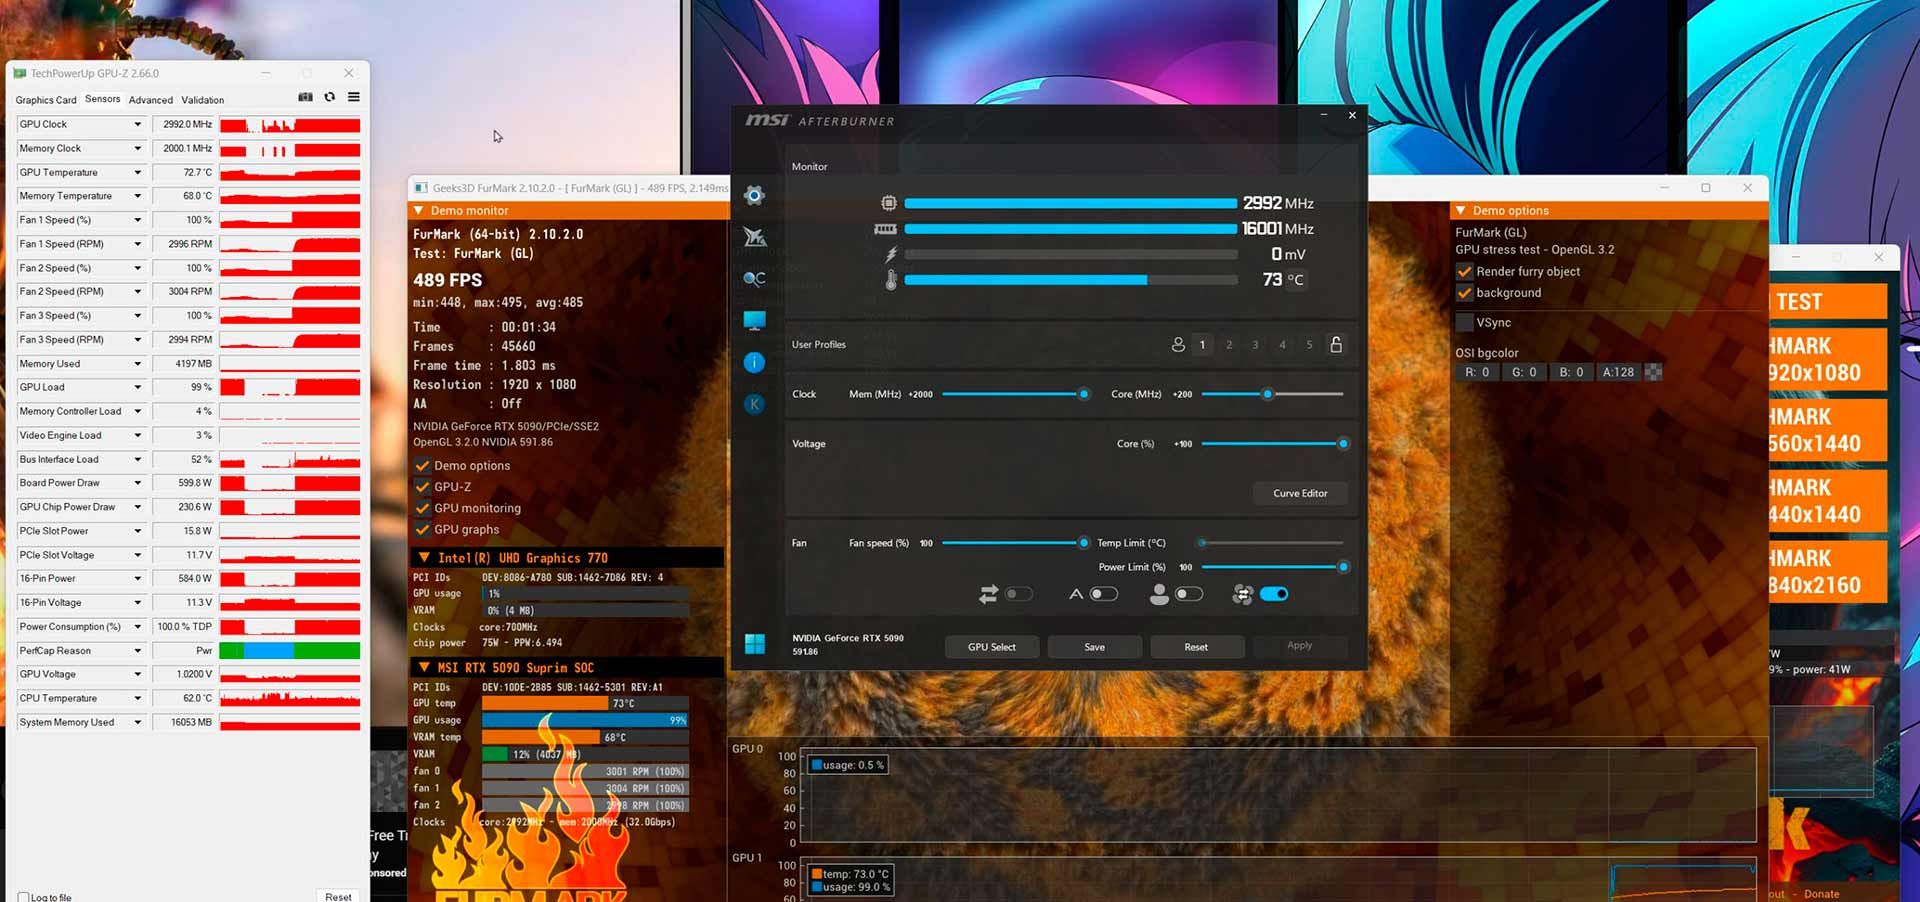Open the Curve Editor in Afterburner
Viewport: 1920px width, 902px height.
[x=1300, y=493]
